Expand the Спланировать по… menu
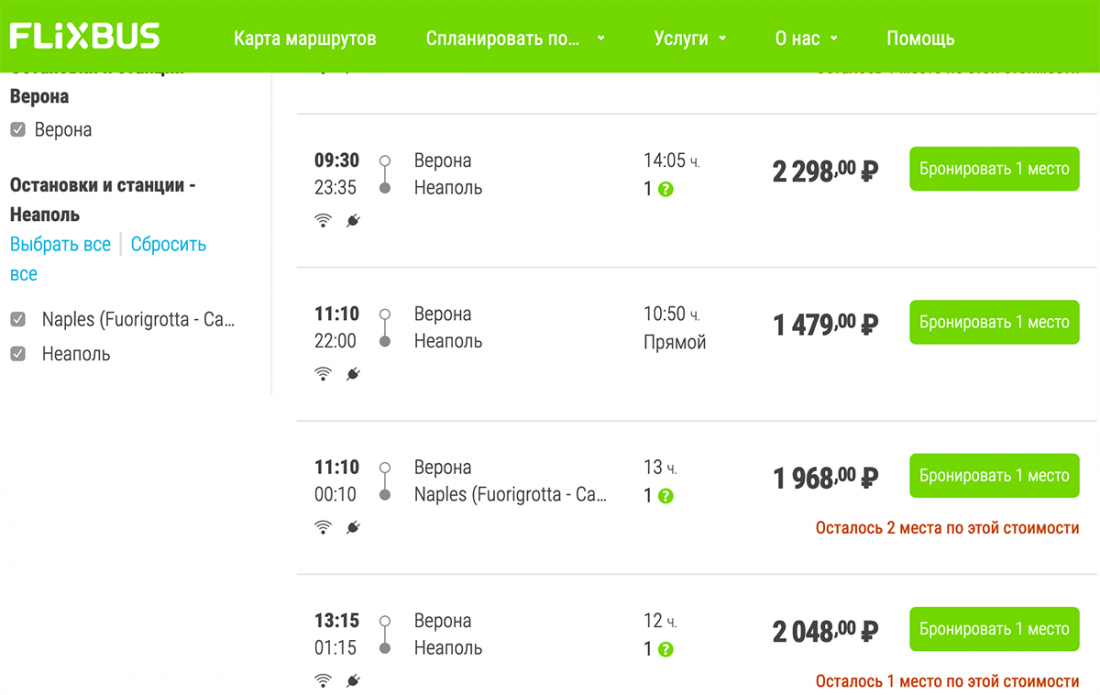 (x=514, y=39)
